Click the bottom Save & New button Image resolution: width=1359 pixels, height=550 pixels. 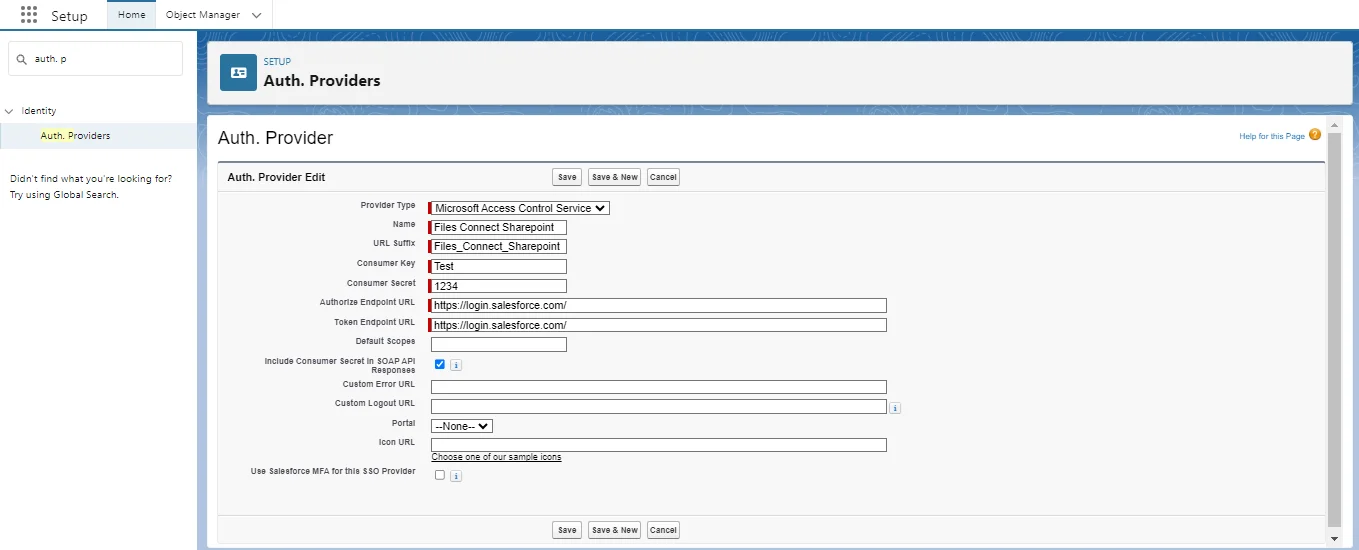tap(614, 530)
